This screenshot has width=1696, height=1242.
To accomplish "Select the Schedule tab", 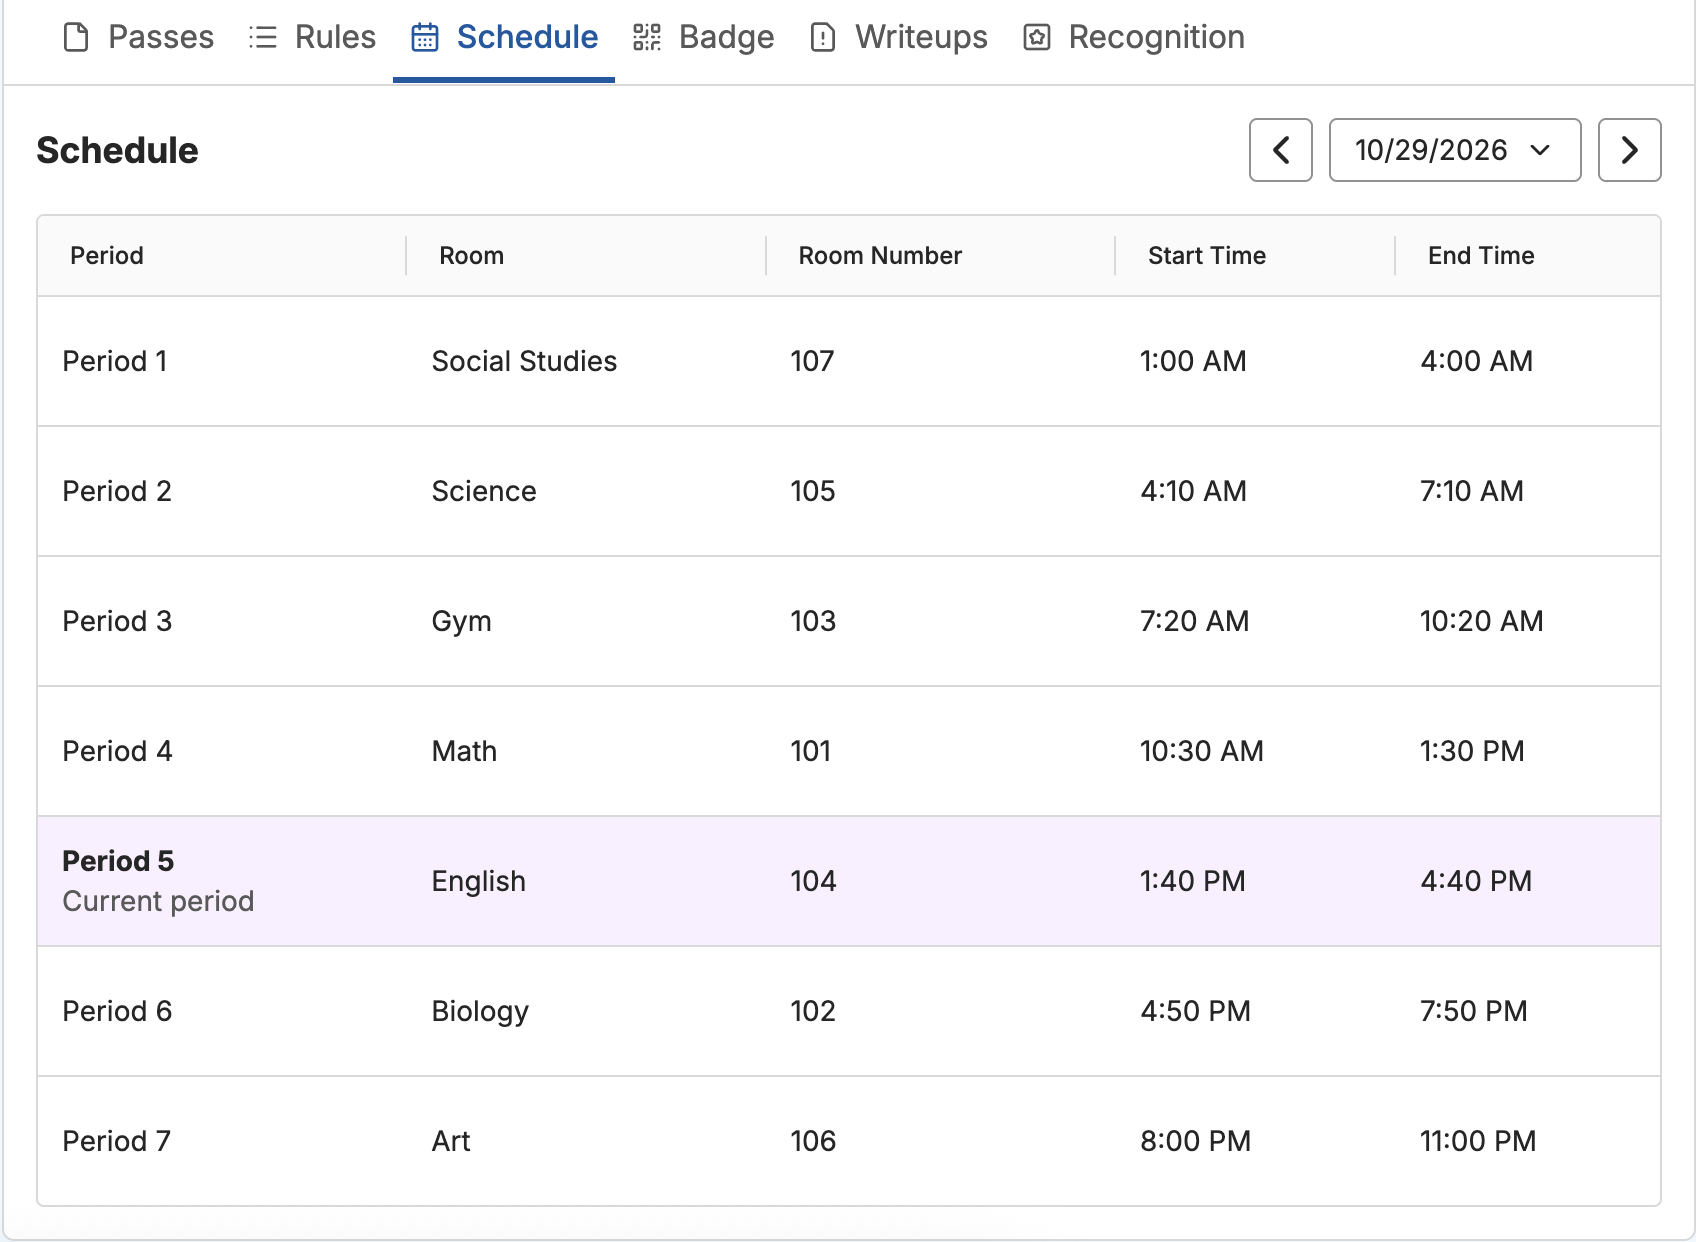I will click(x=504, y=38).
